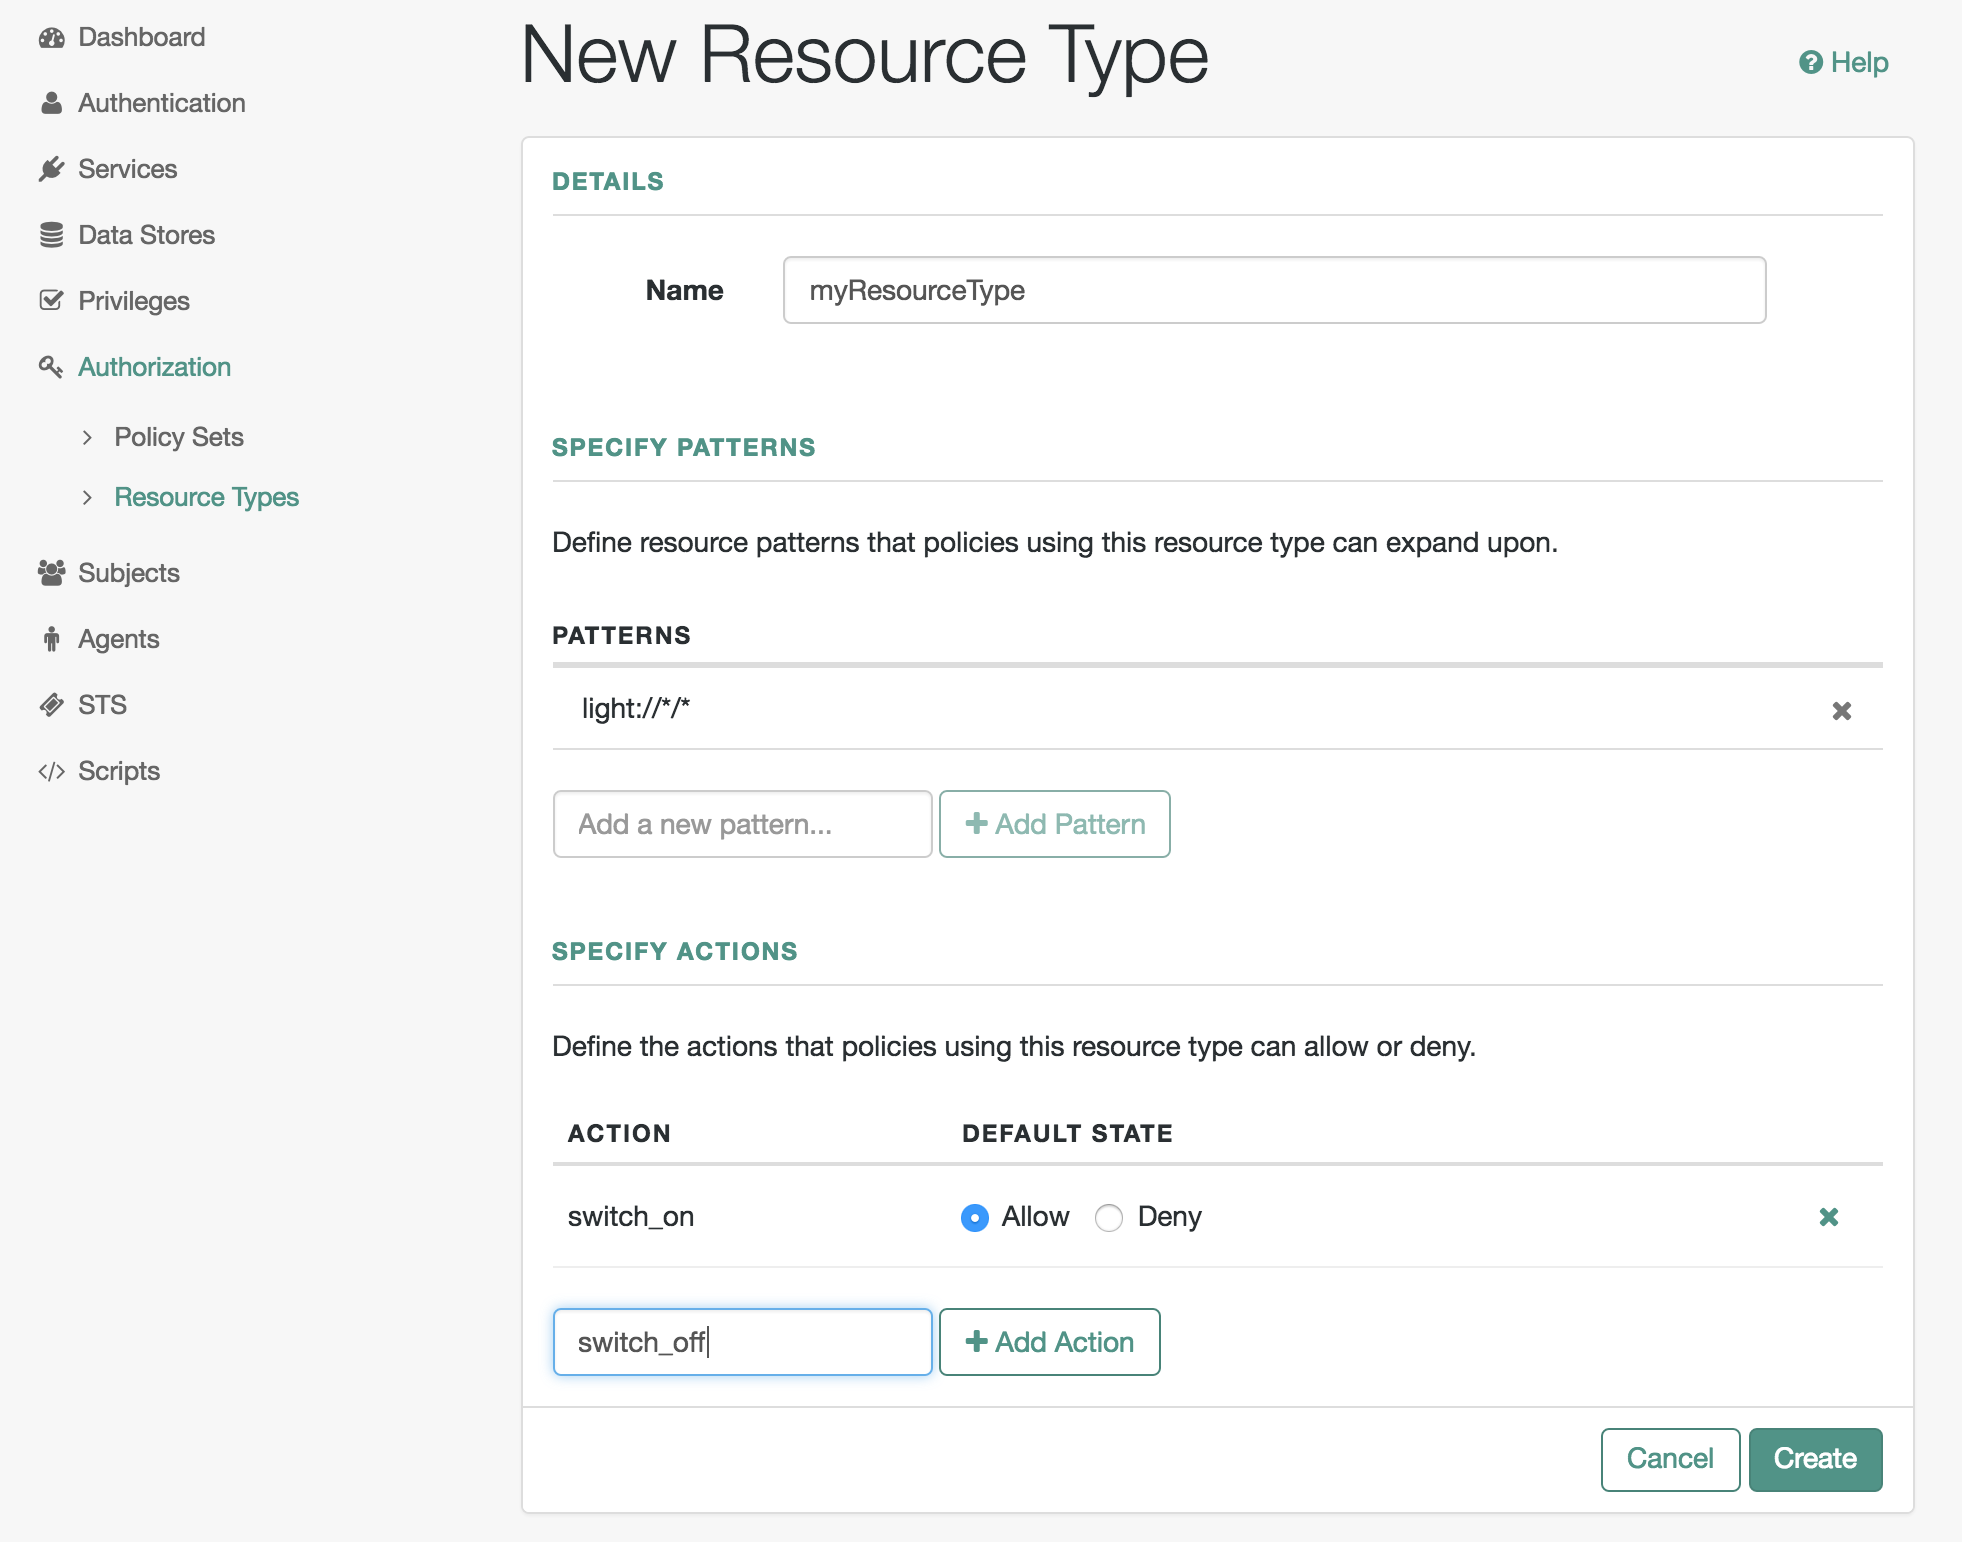1962x1542 pixels.
Task: Expand the Policy Sets chevron
Action: (x=88, y=437)
